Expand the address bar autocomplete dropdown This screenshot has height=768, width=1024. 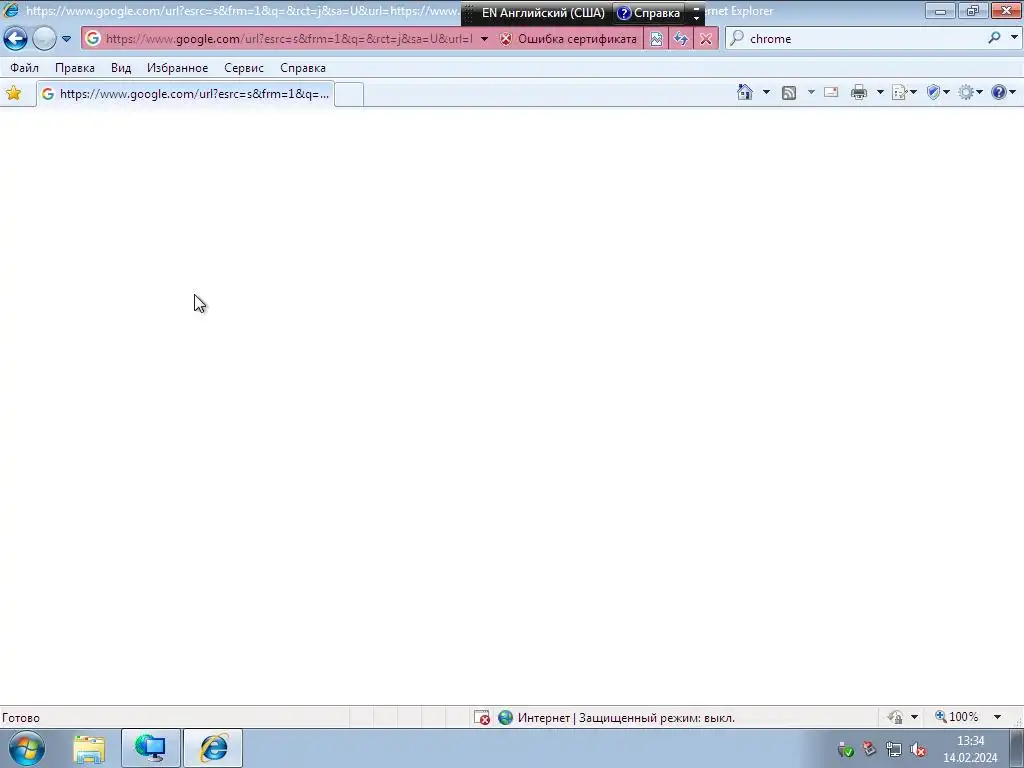click(484, 39)
